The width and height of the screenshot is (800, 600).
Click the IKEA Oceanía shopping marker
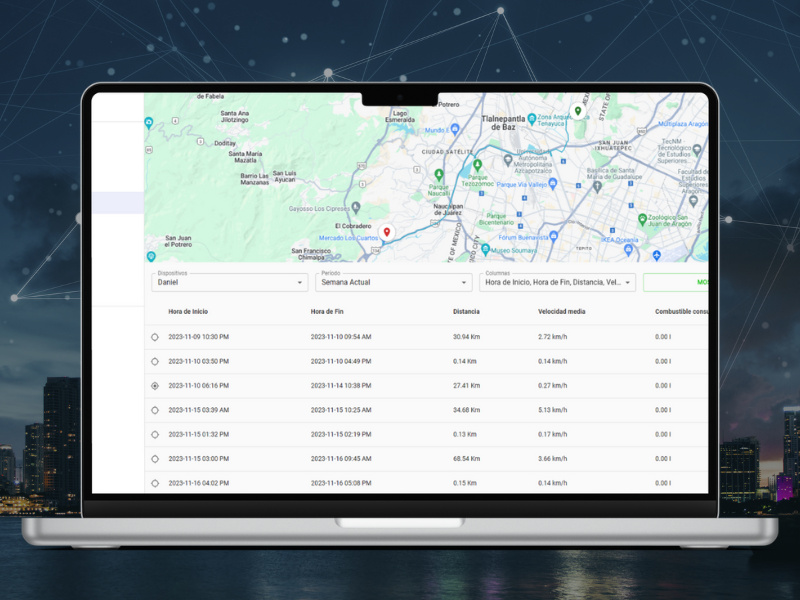[629, 249]
